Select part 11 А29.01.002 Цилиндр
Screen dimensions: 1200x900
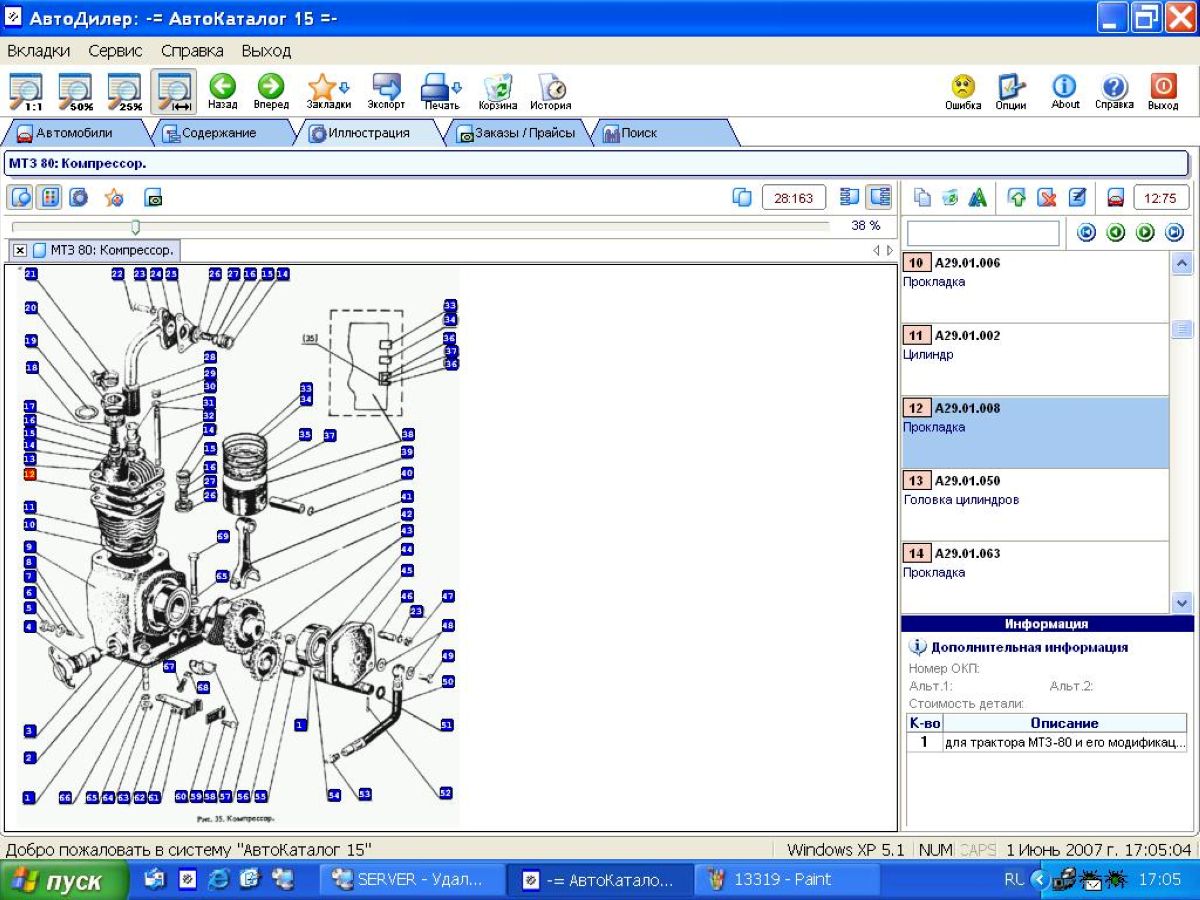click(1034, 360)
